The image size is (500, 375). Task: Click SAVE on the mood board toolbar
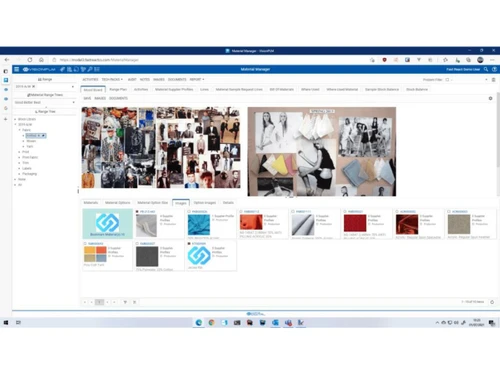tap(87, 98)
